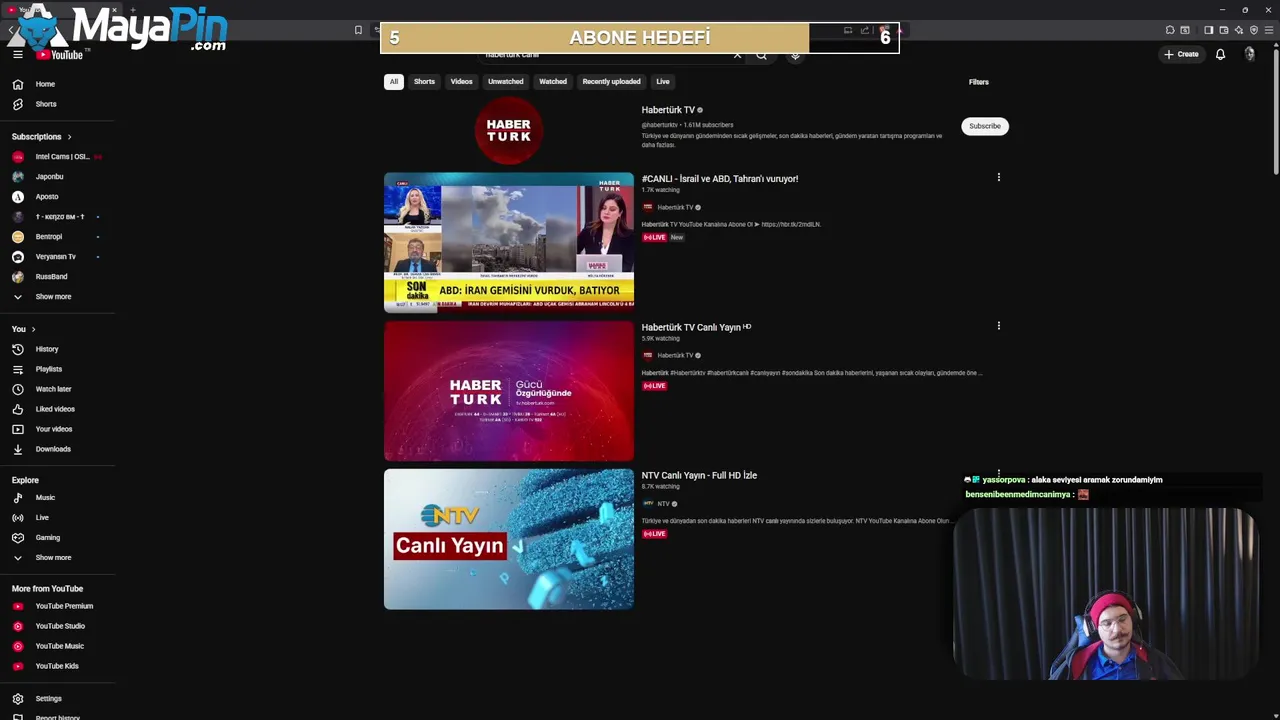Open the browser main menu icon
This screenshot has width=1280, height=720.
tap(1269, 30)
